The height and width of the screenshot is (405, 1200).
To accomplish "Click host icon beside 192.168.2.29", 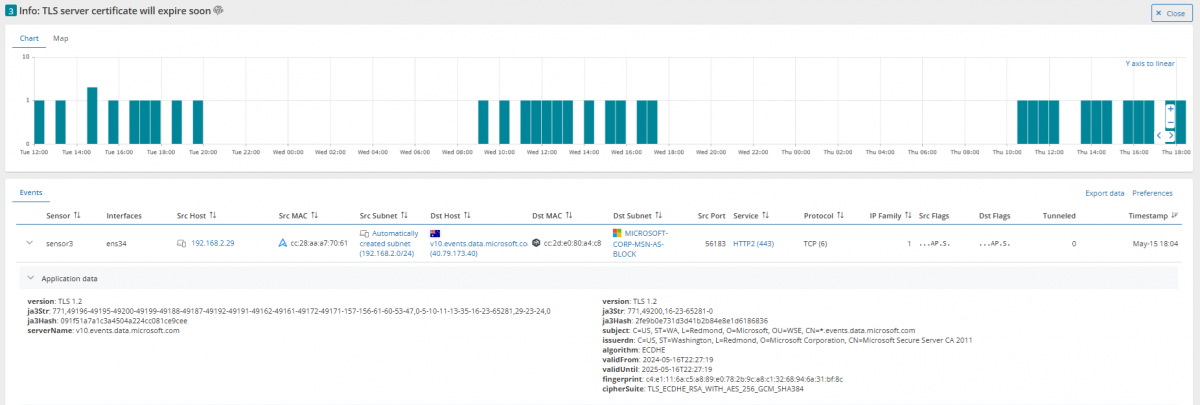I will click(182, 243).
